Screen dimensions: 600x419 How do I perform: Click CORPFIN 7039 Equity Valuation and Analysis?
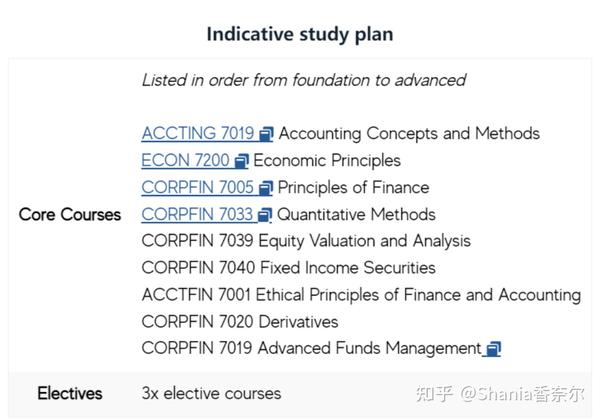[306, 241]
